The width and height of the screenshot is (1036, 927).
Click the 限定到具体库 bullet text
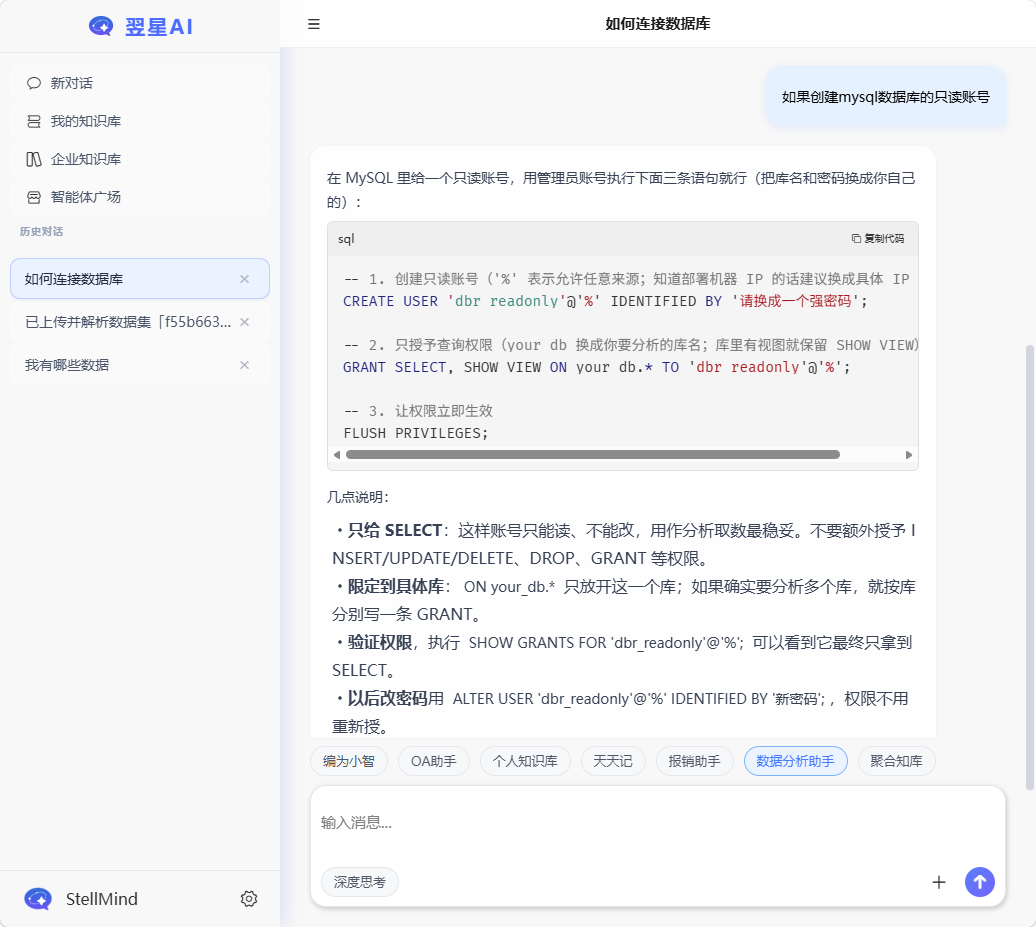623,601
